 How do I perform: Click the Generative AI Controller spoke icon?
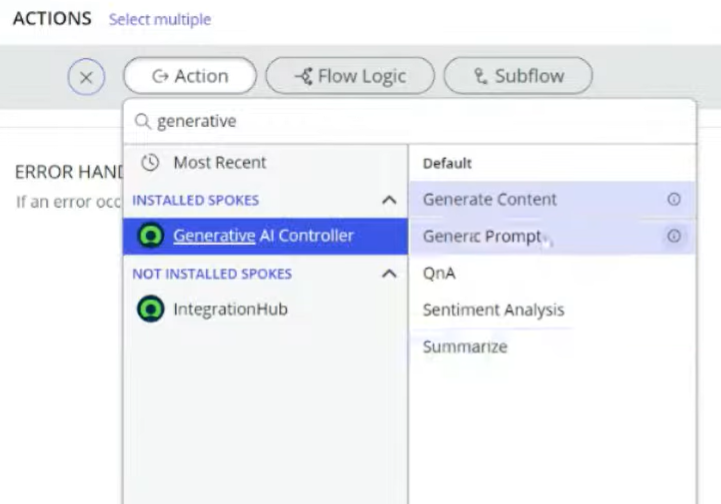151,235
